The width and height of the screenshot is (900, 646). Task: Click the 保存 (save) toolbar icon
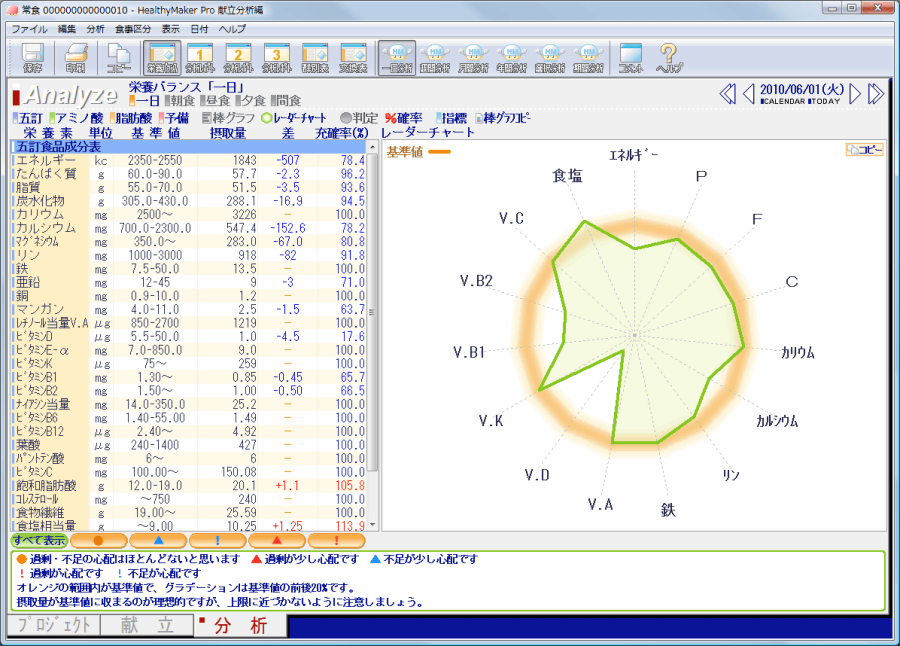[32, 58]
